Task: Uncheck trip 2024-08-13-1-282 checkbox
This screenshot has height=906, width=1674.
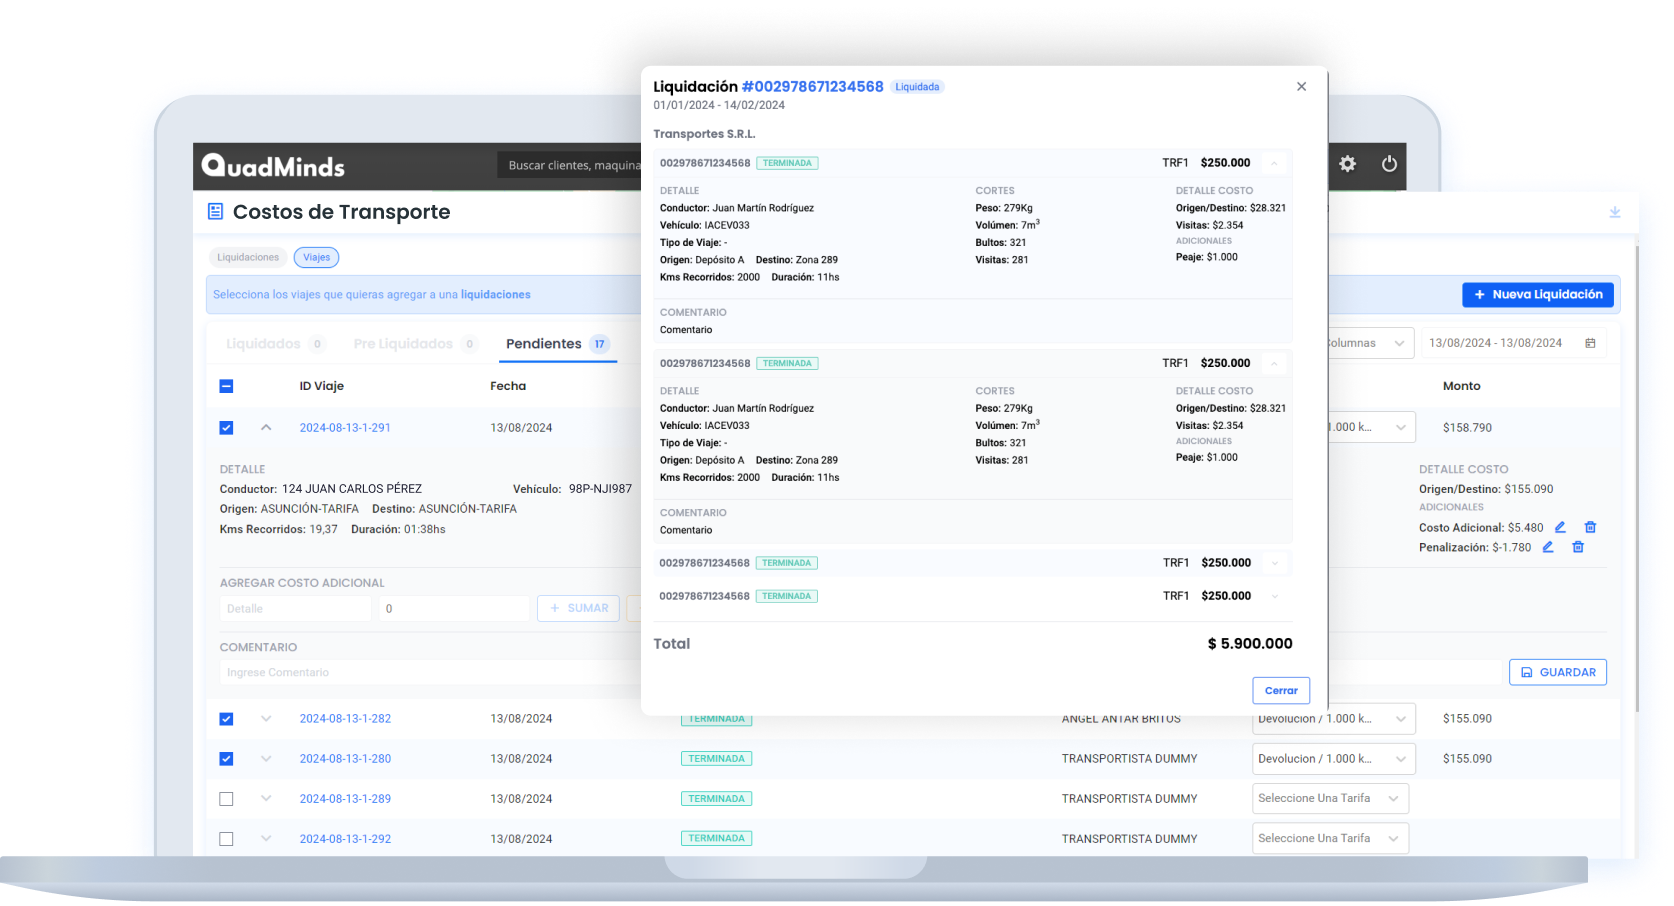Action: 226,719
